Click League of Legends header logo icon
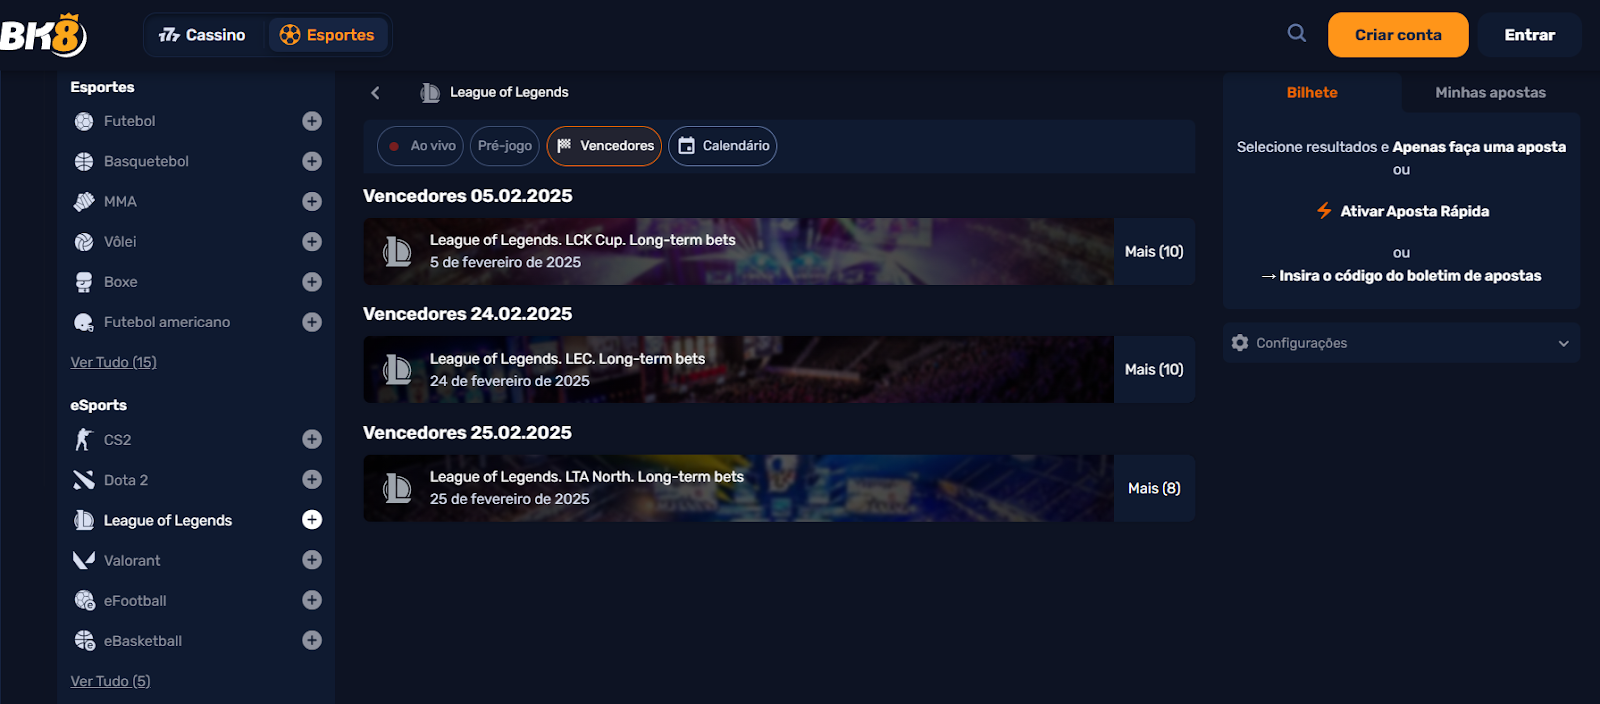Image resolution: width=1600 pixels, height=704 pixels. pyautogui.click(x=430, y=92)
